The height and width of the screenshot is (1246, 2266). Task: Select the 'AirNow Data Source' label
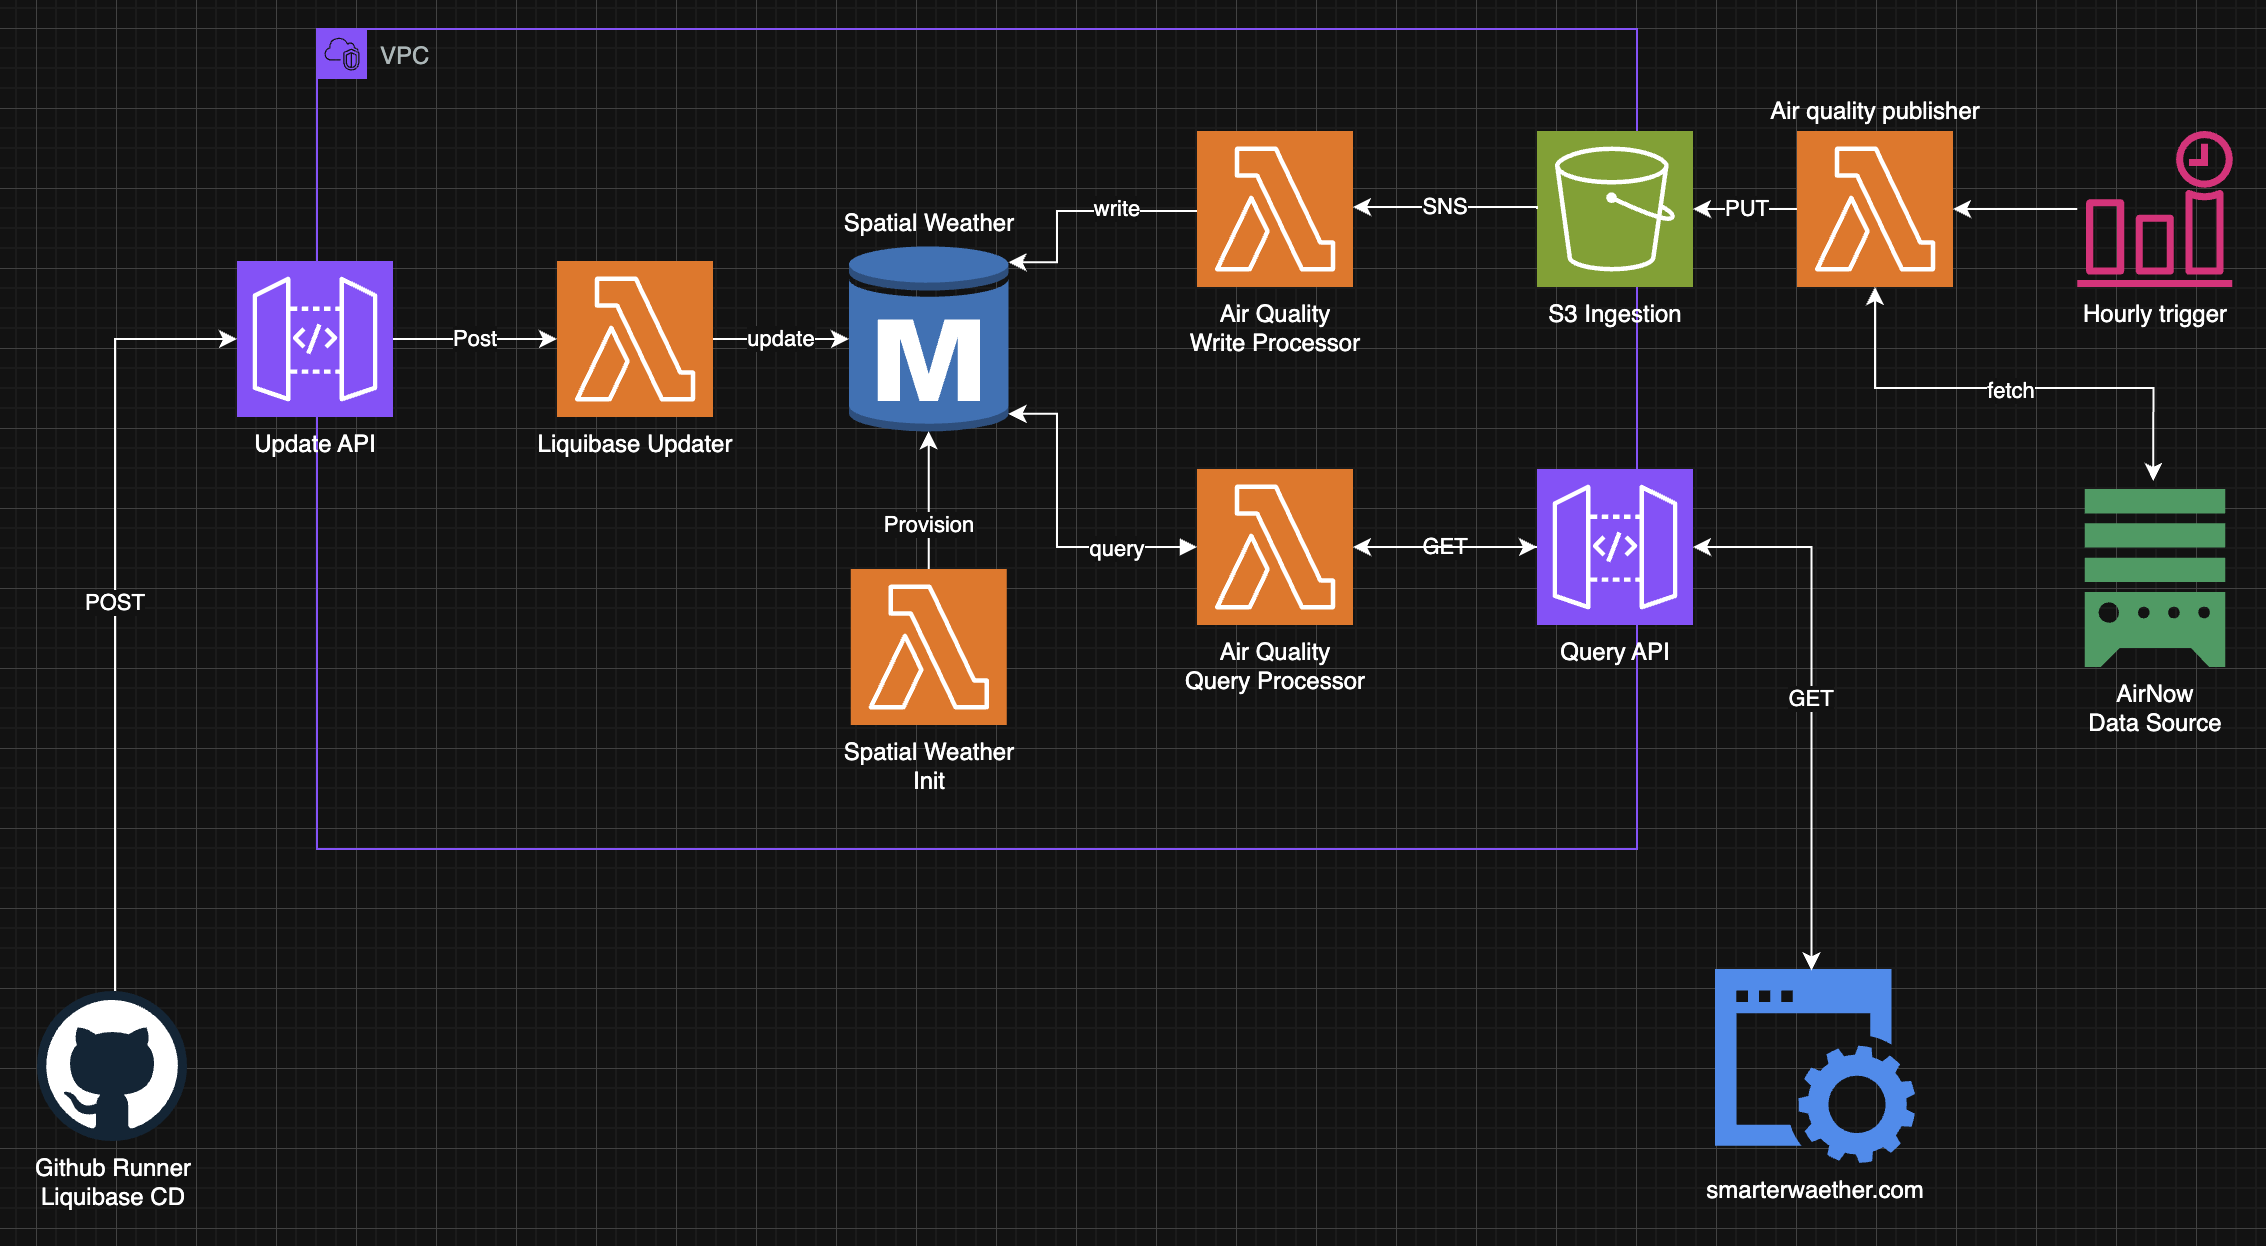(x=2155, y=708)
